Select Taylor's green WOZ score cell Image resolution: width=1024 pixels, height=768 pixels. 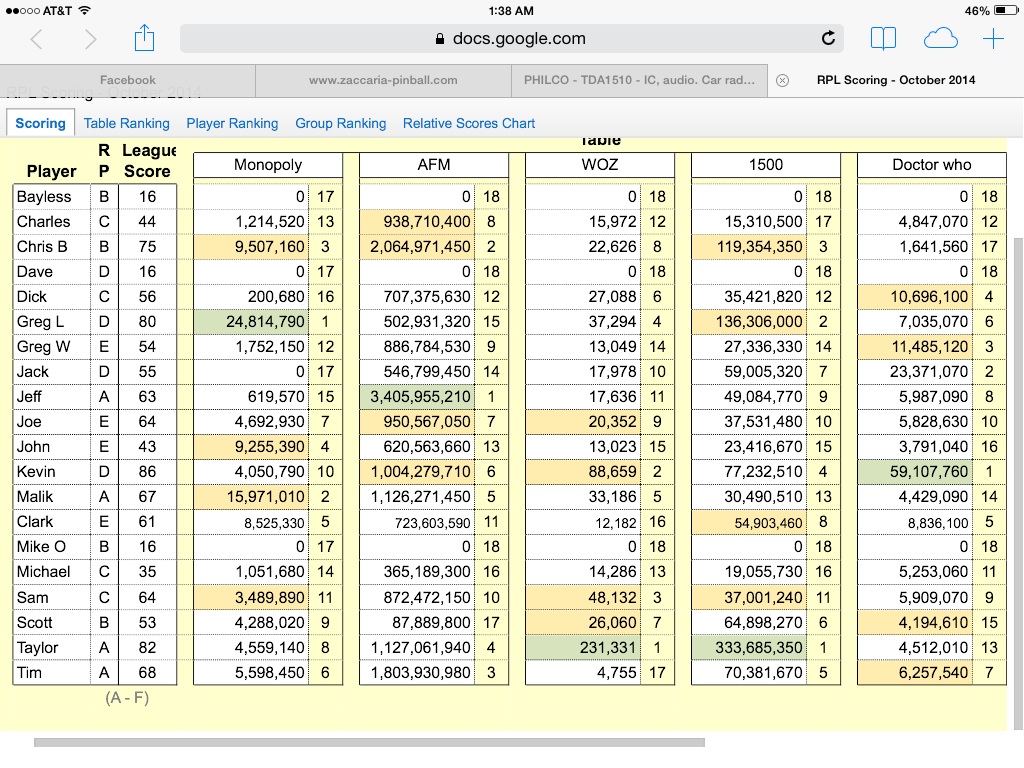click(x=583, y=647)
